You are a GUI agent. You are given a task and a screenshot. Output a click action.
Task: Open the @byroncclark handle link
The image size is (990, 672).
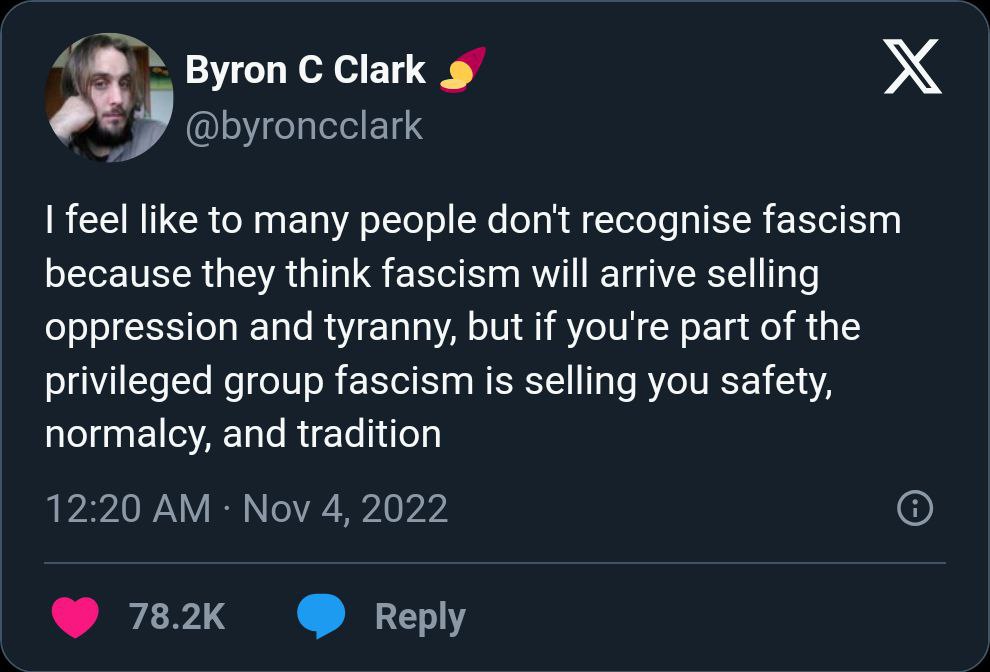(x=304, y=126)
